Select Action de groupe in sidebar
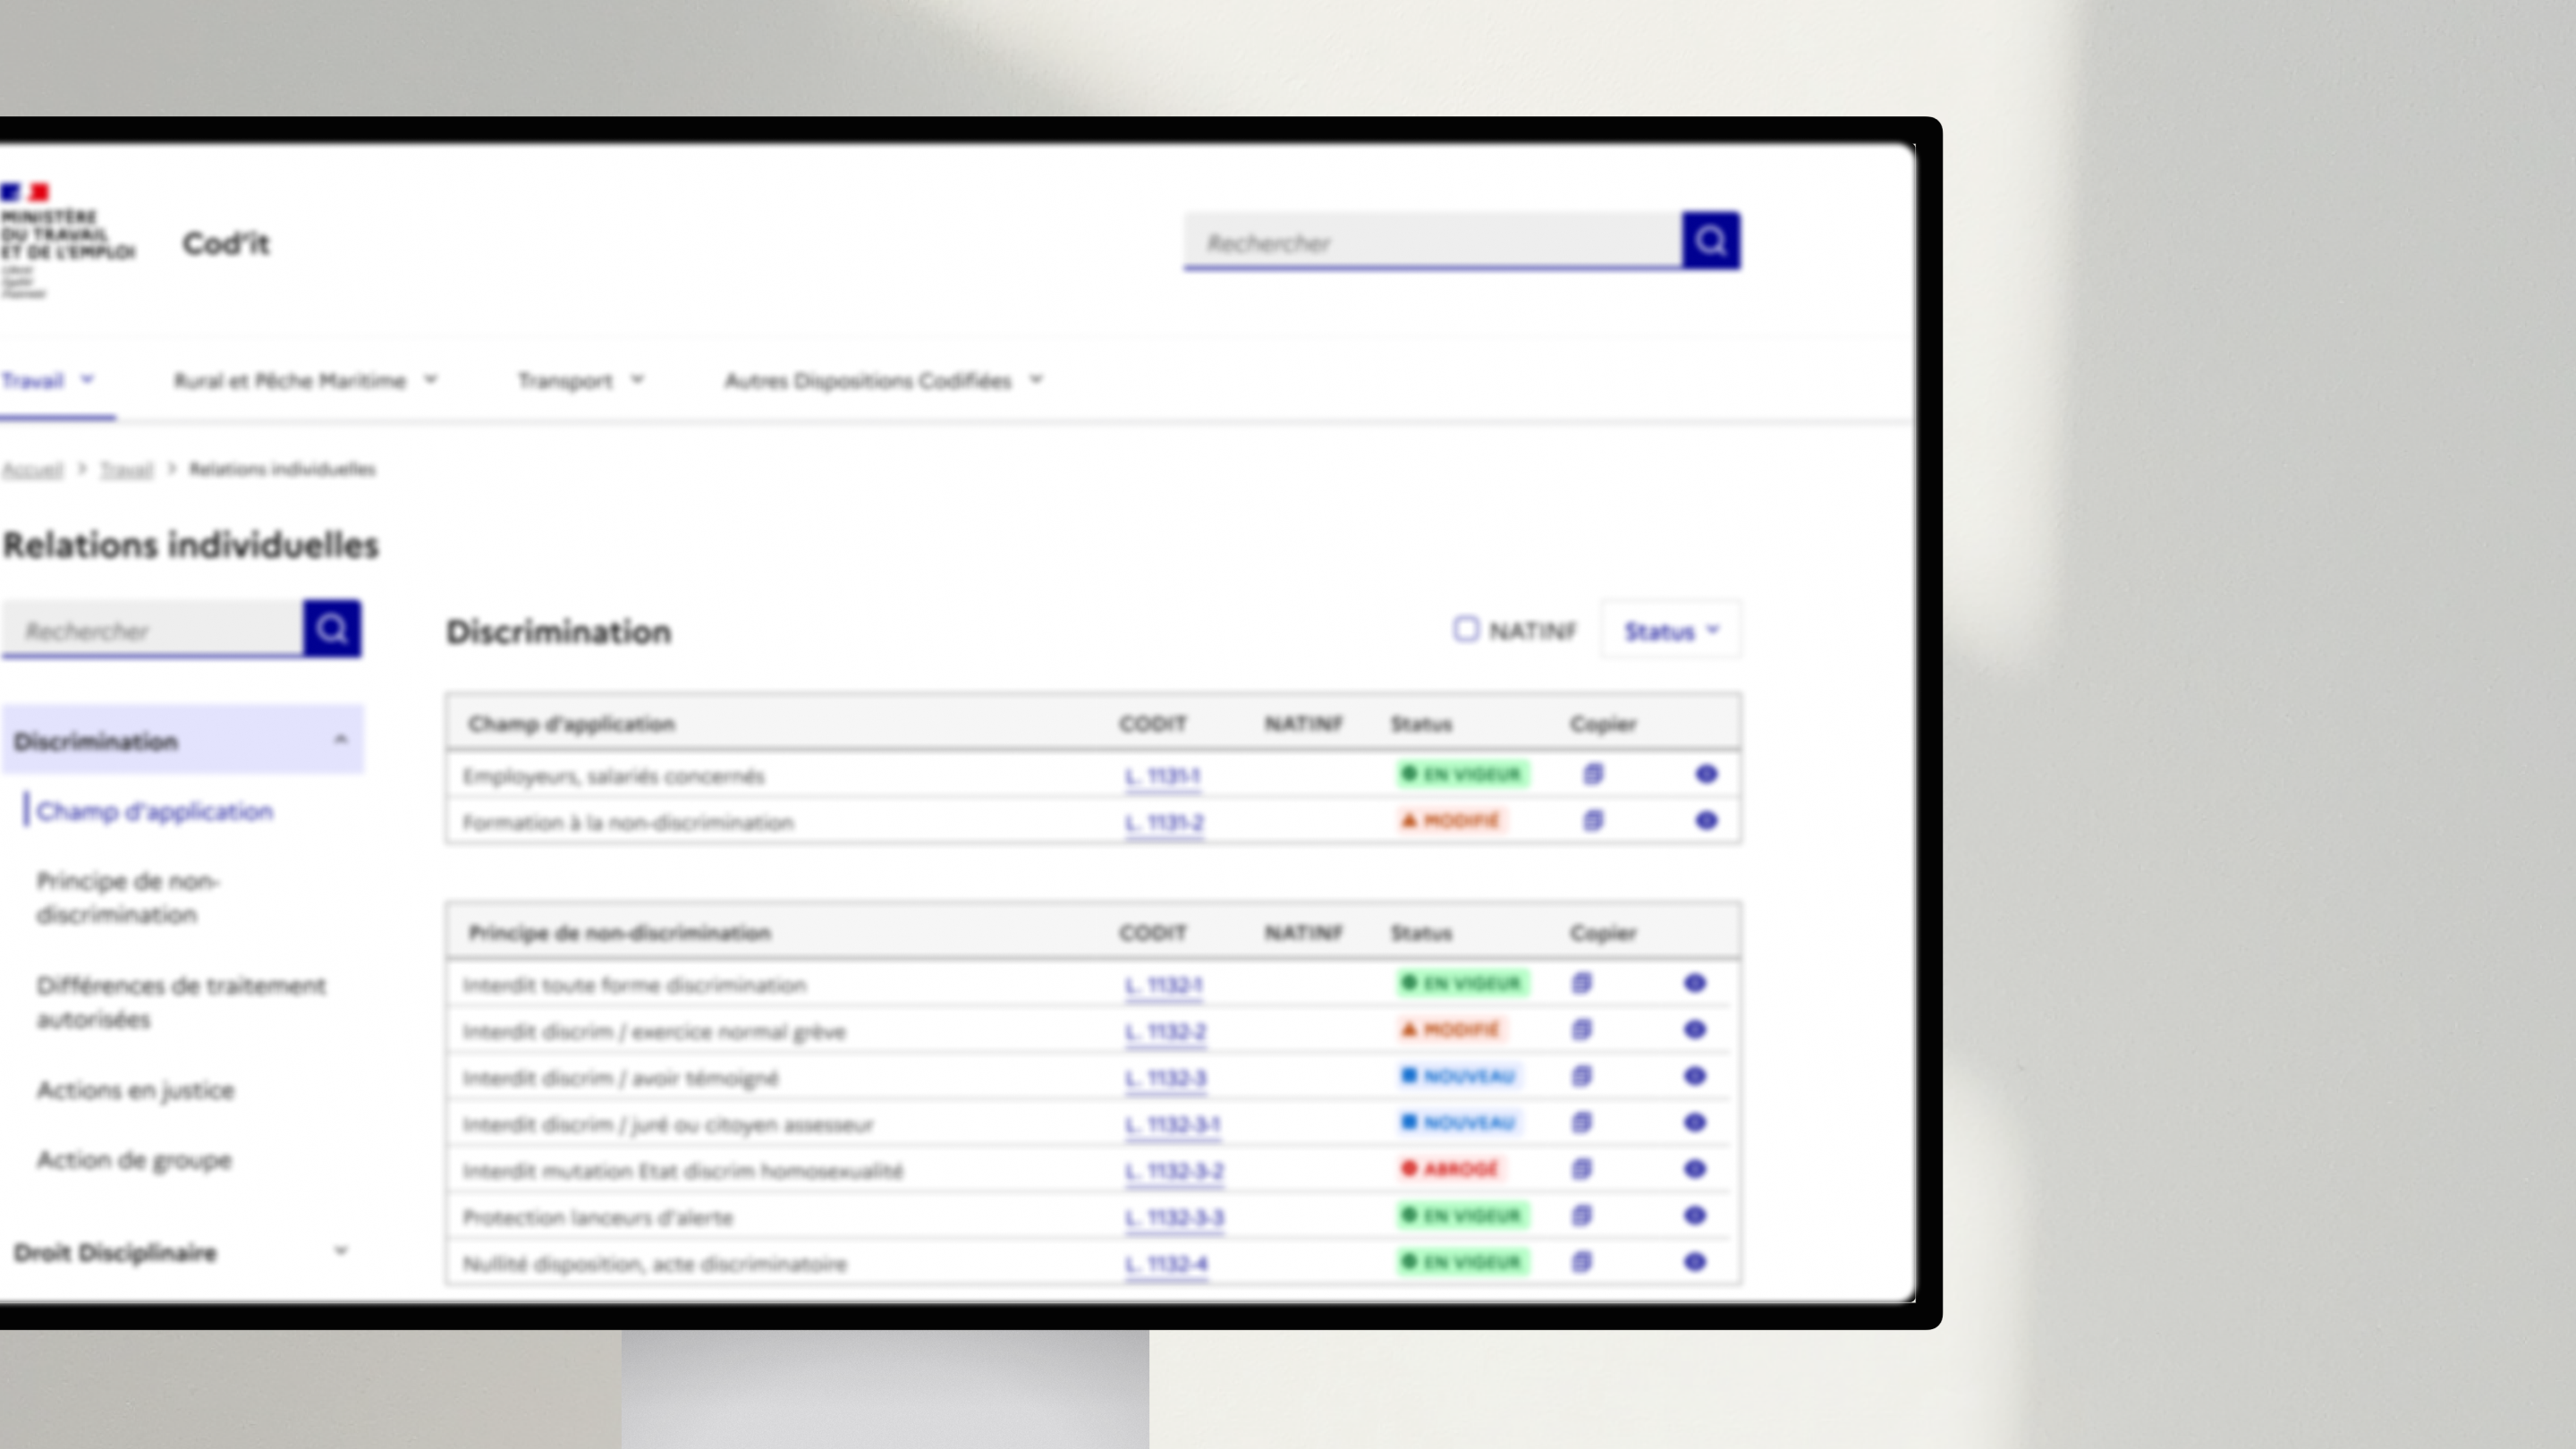Screen dimensions: 2576x1449 134,1160
